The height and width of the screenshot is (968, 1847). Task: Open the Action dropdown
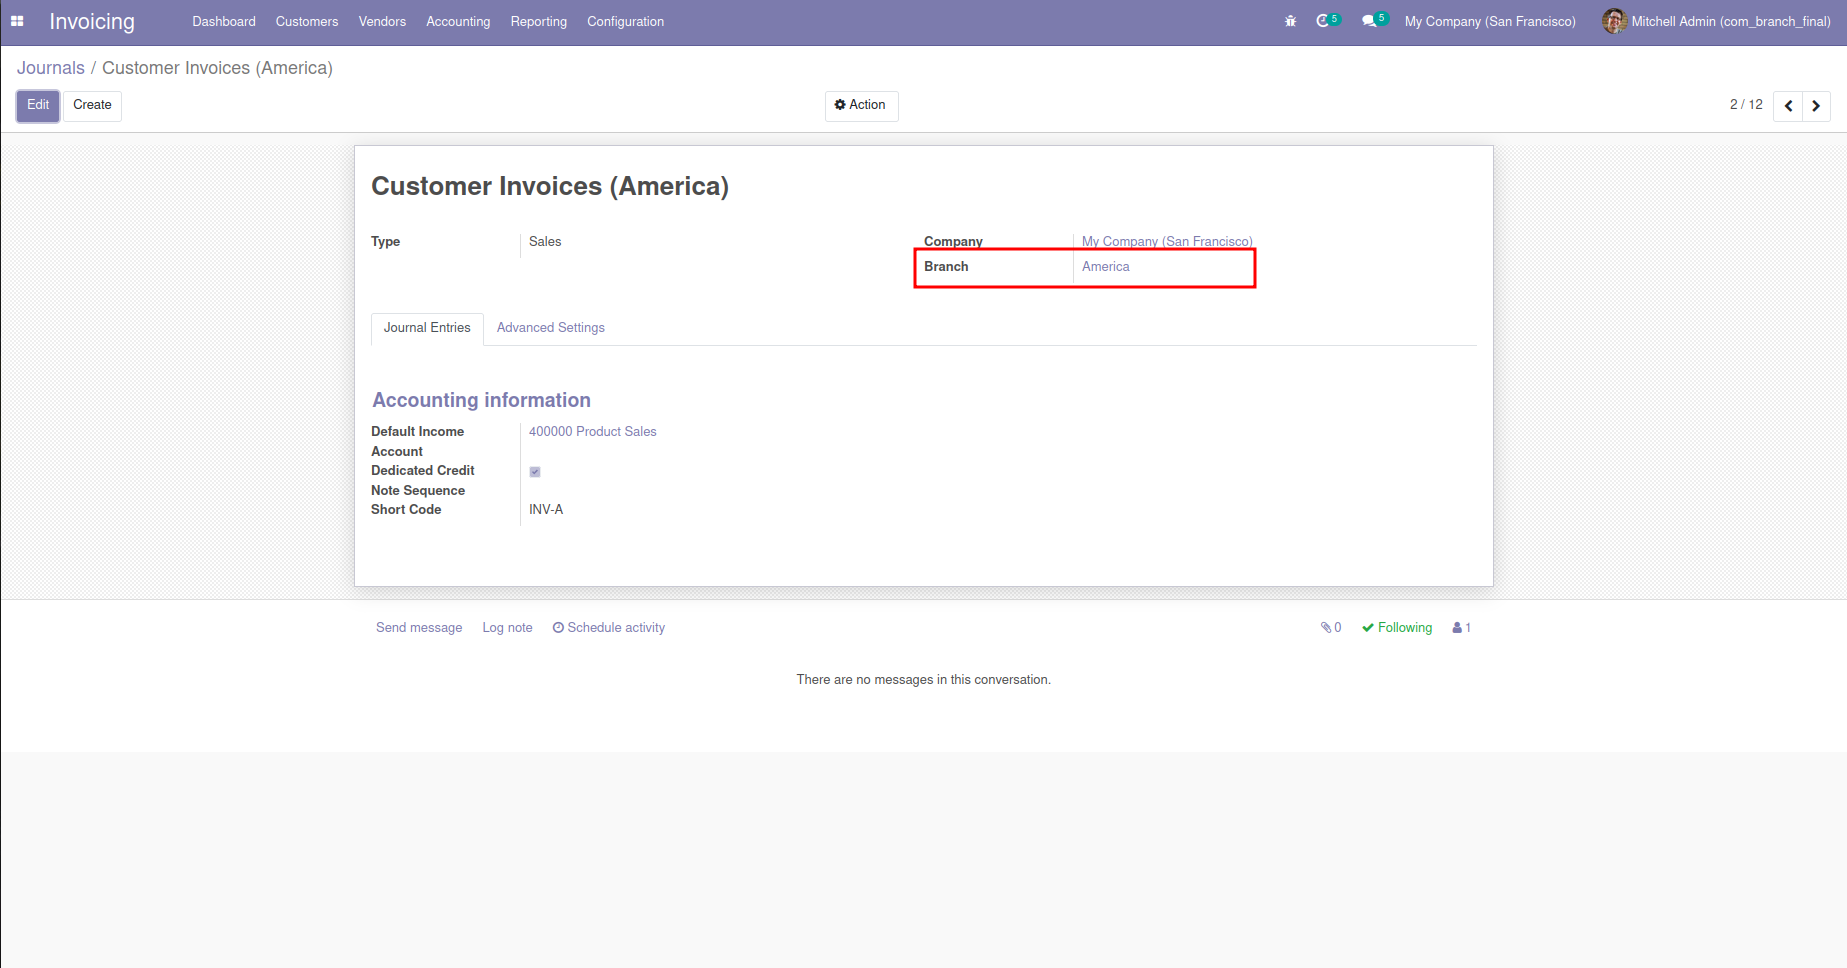pos(861,105)
